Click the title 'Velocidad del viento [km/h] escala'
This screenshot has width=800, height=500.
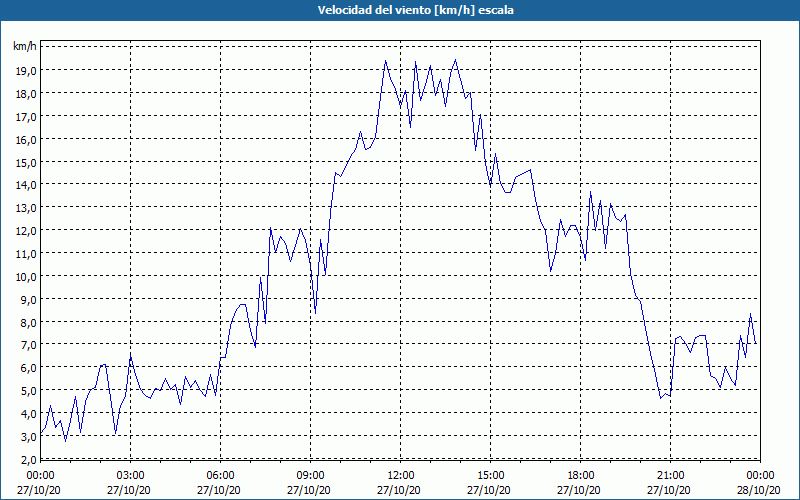(x=415, y=10)
